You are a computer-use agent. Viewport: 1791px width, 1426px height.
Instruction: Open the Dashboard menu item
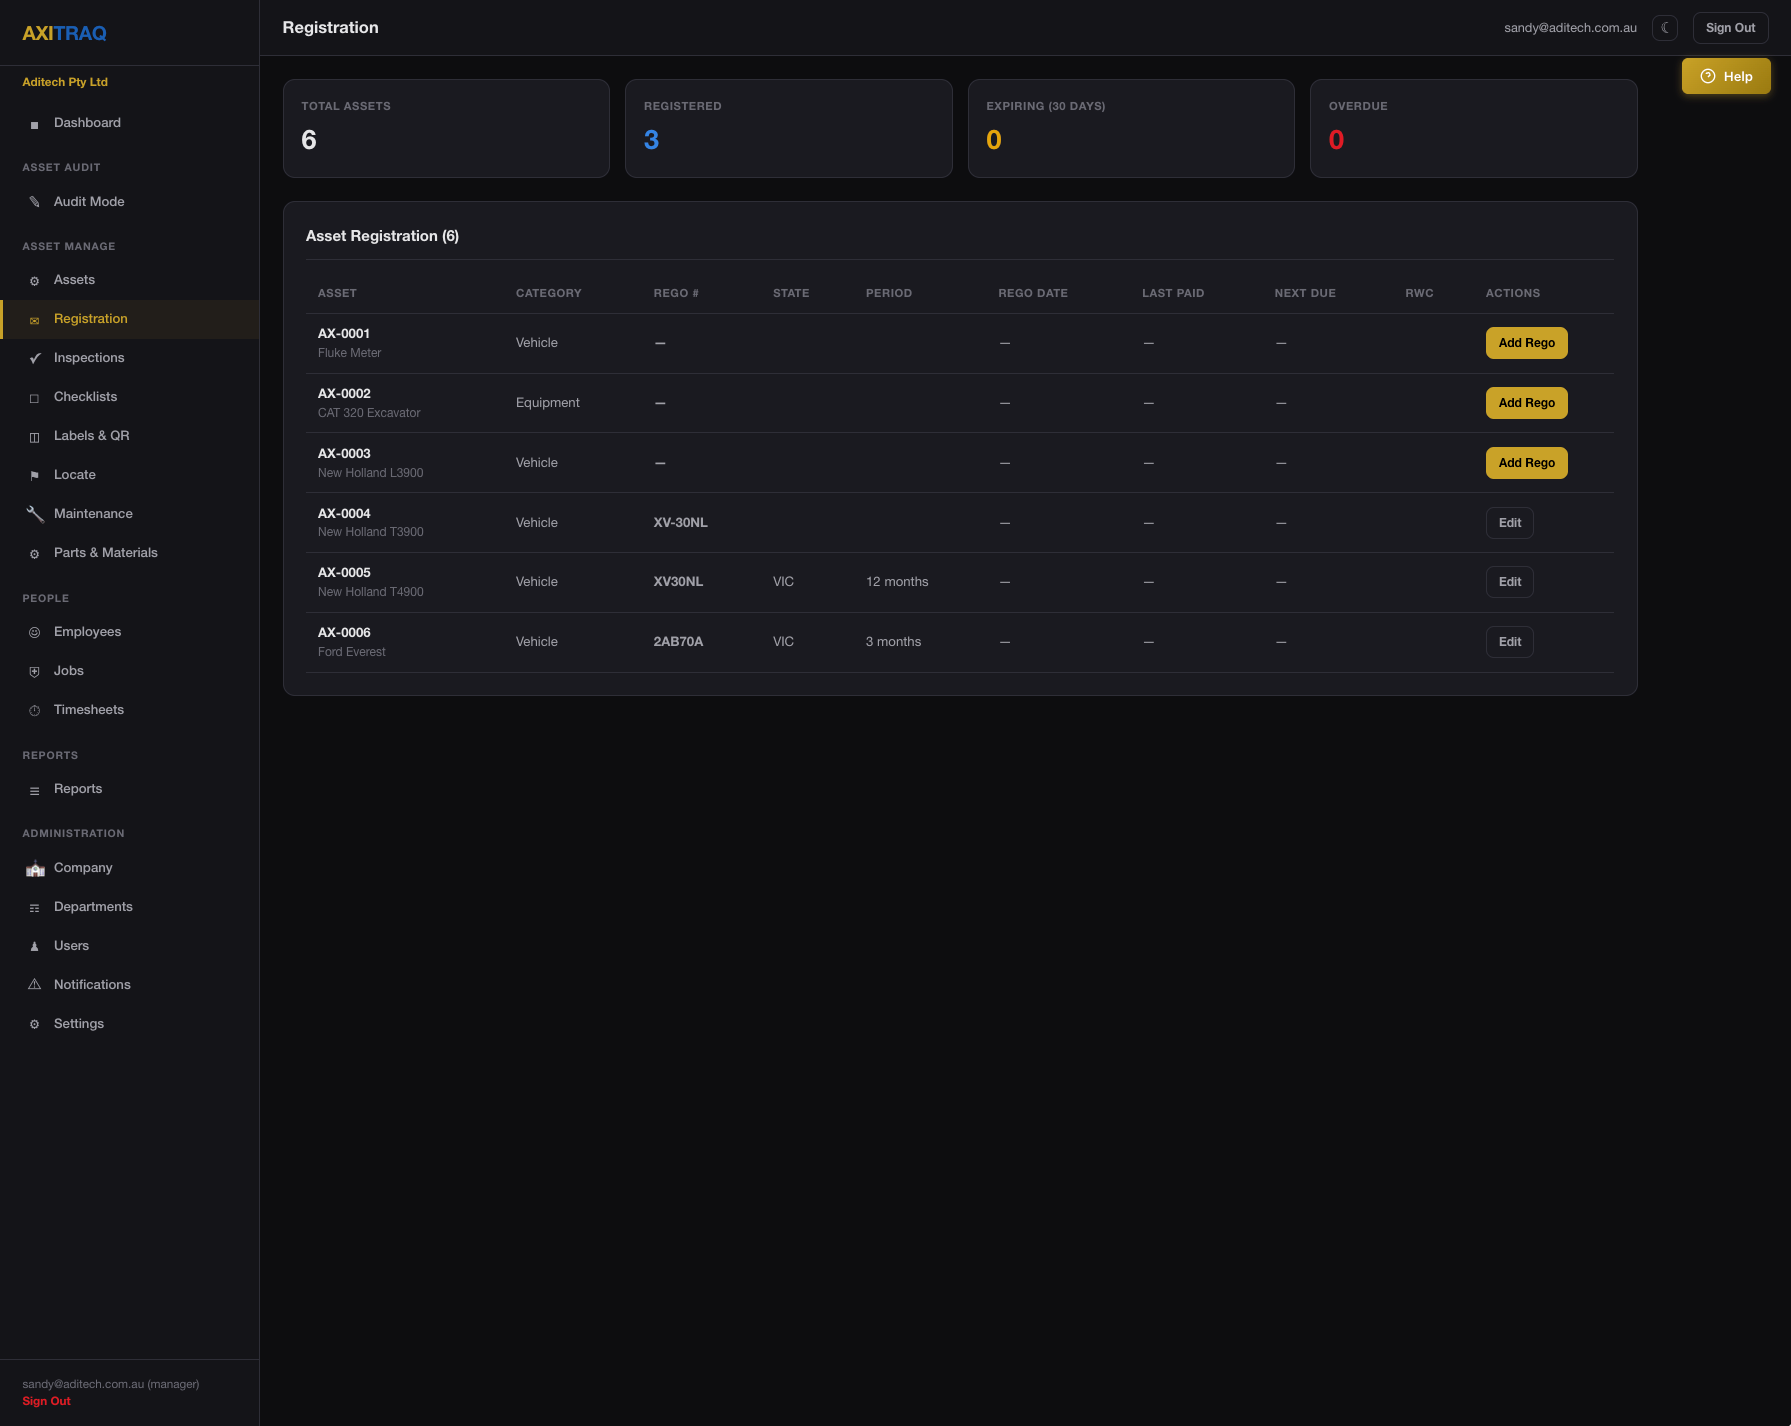pos(130,123)
